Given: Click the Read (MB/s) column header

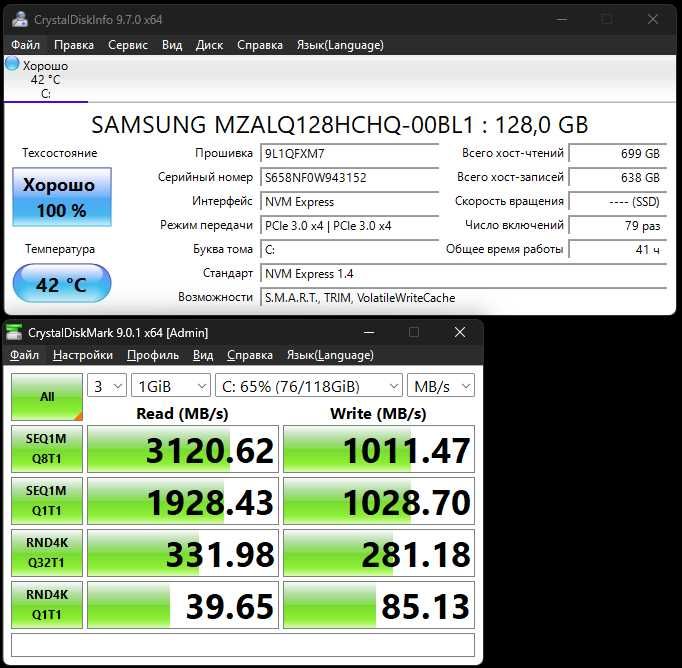Looking at the screenshot, I should tap(182, 414).
